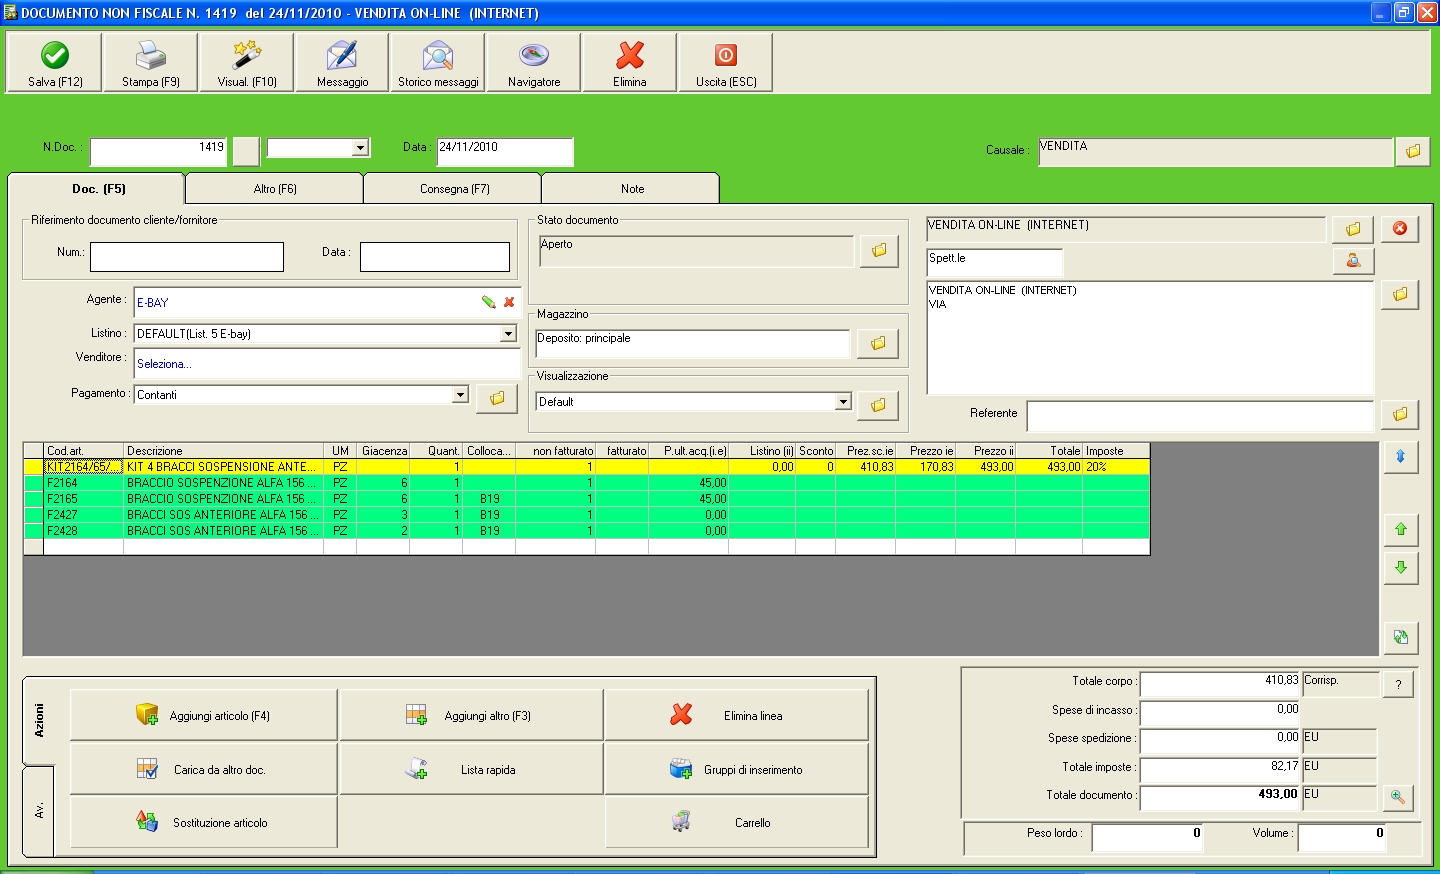1440x874 pixels.
Task: Open the Pagamento dropdown list
Action: [460, 395]
